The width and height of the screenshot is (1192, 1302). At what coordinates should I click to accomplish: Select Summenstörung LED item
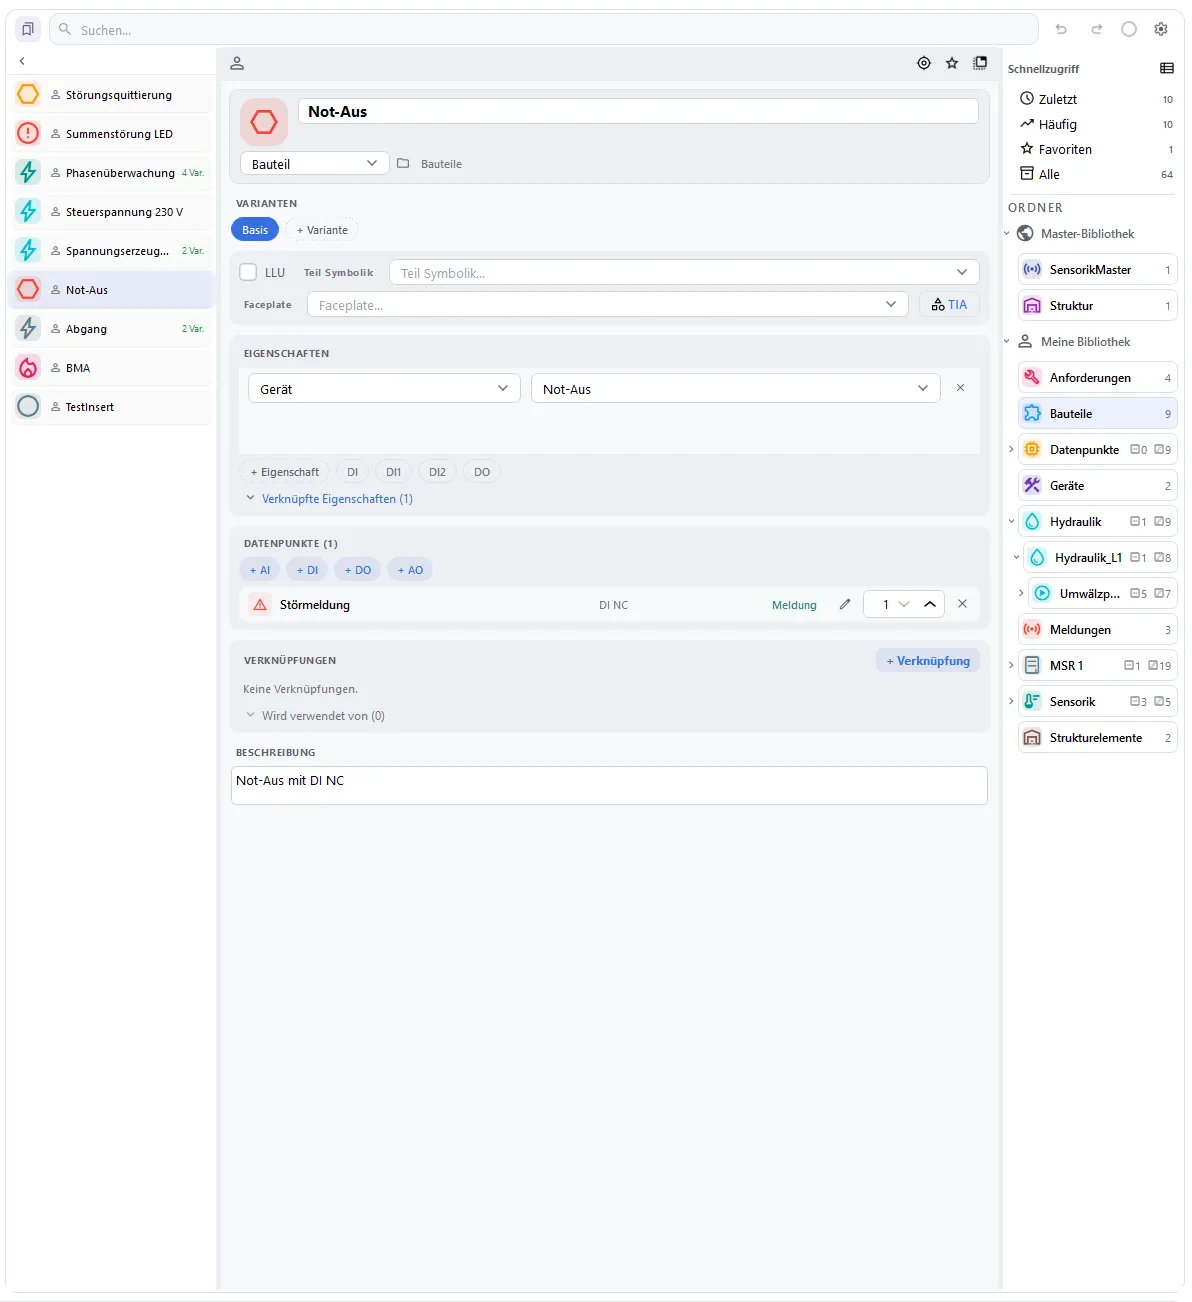click(112, 133)
